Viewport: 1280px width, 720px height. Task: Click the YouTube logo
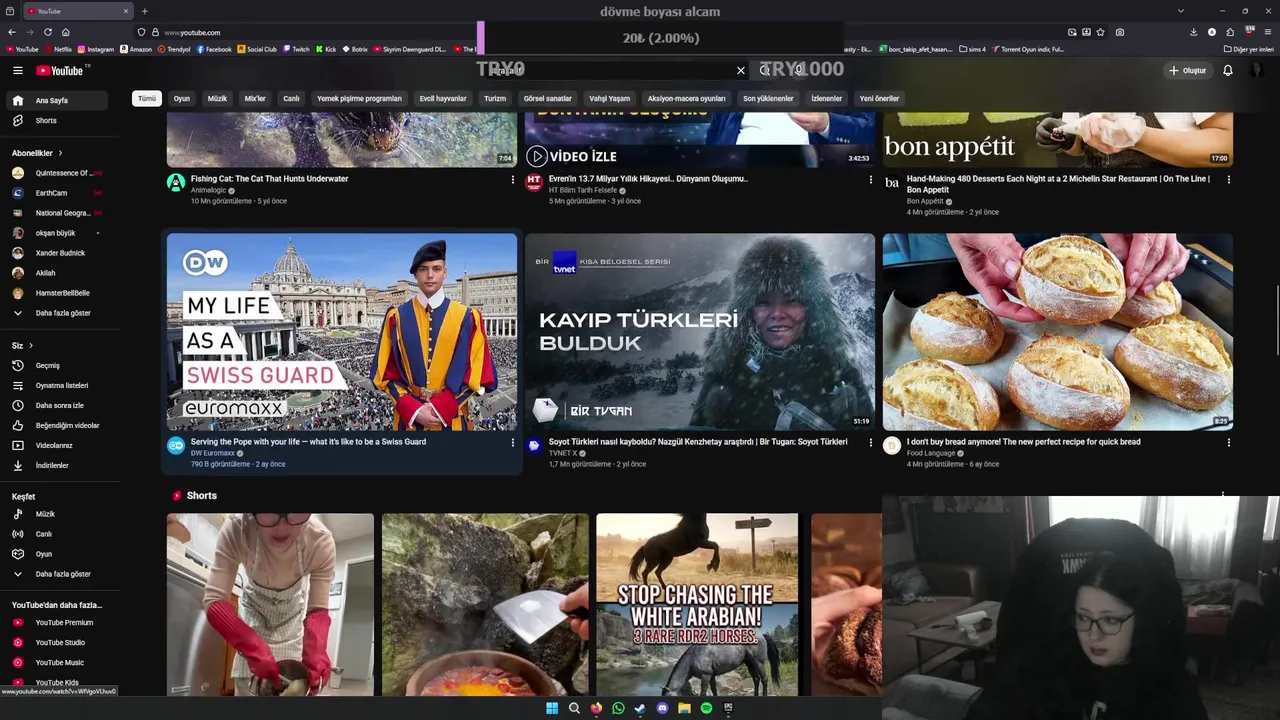tap(60, 70)
